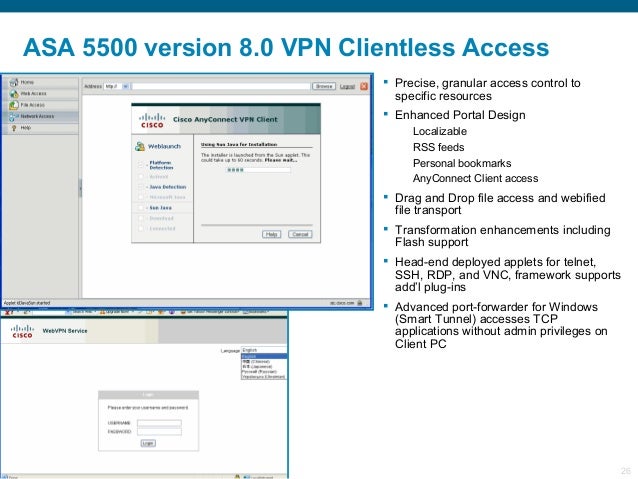Toggle the Connected step checkbox
The height and width of the screenshot is (479, 638).
(141, 229)
